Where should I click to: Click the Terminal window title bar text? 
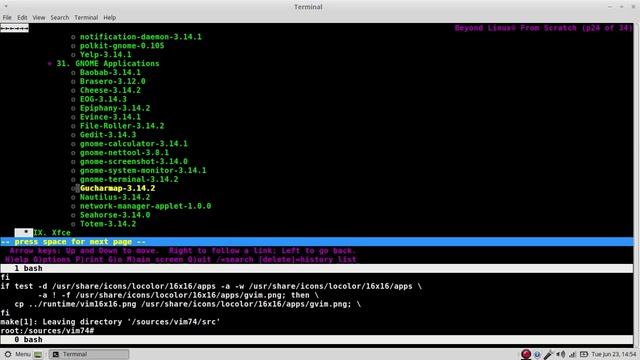pyautogui.click(x=308, y=7)
